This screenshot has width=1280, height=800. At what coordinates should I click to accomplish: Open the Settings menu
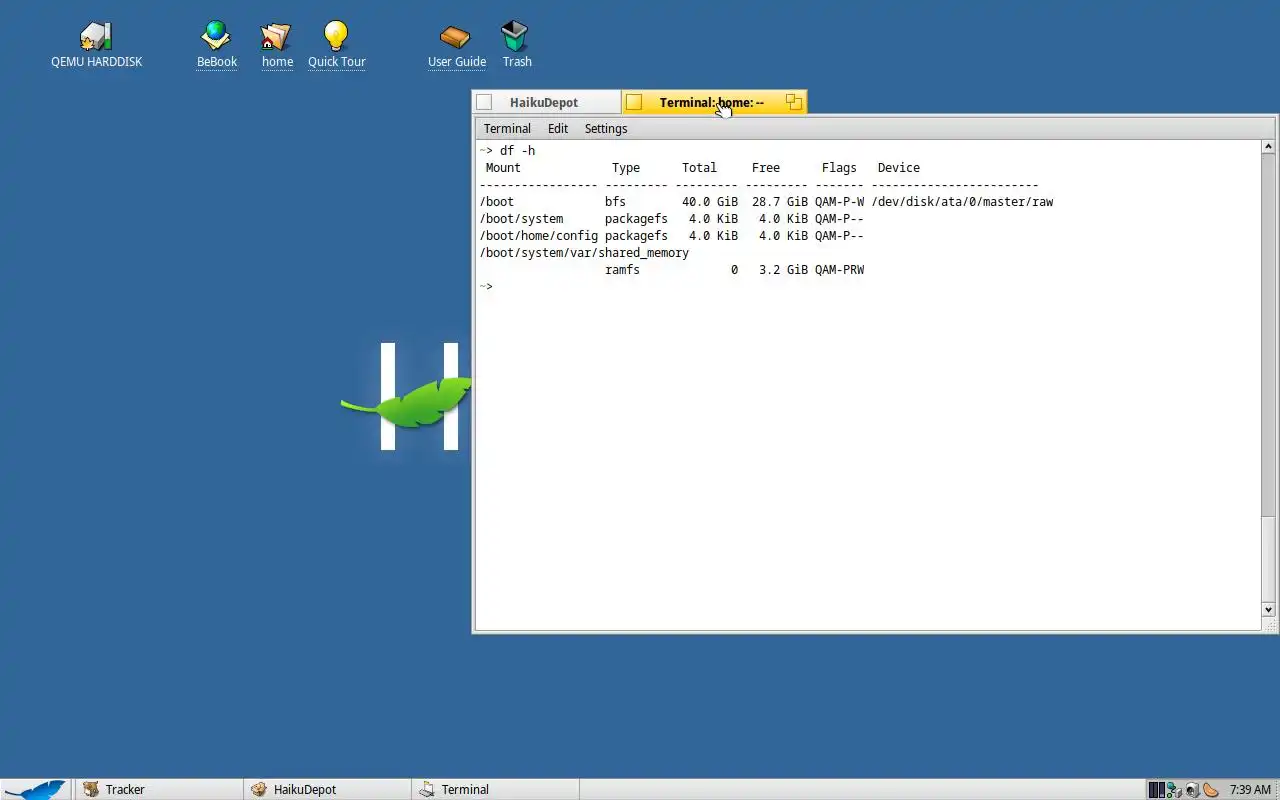pos(606,128)
